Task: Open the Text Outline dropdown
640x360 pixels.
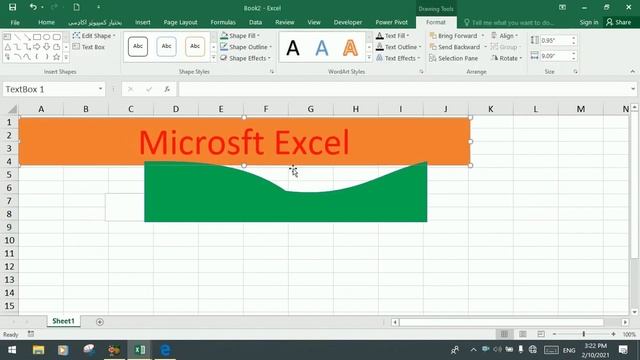Action: (x=398, y=47)
